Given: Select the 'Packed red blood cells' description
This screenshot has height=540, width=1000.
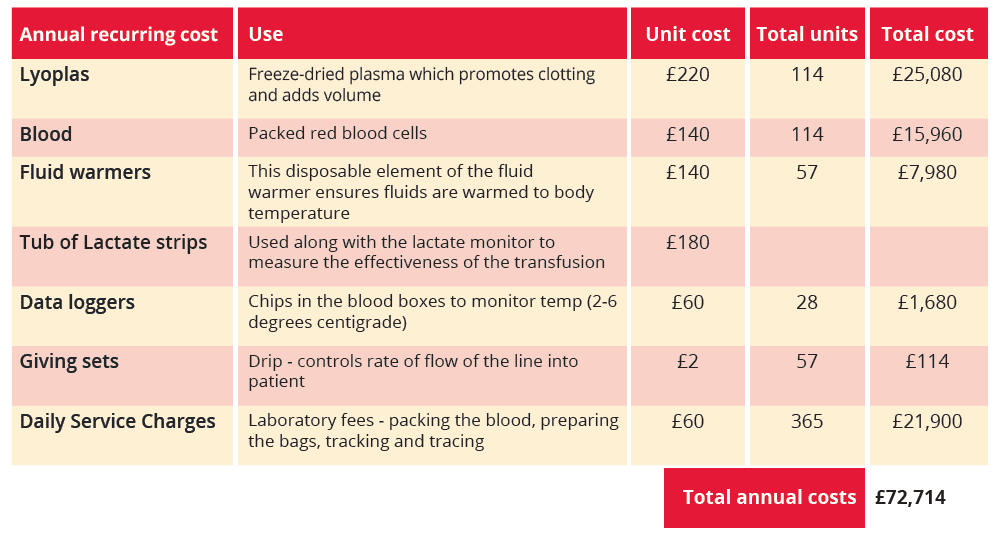Looking at the screenshot, I should (x=337, y=133).
